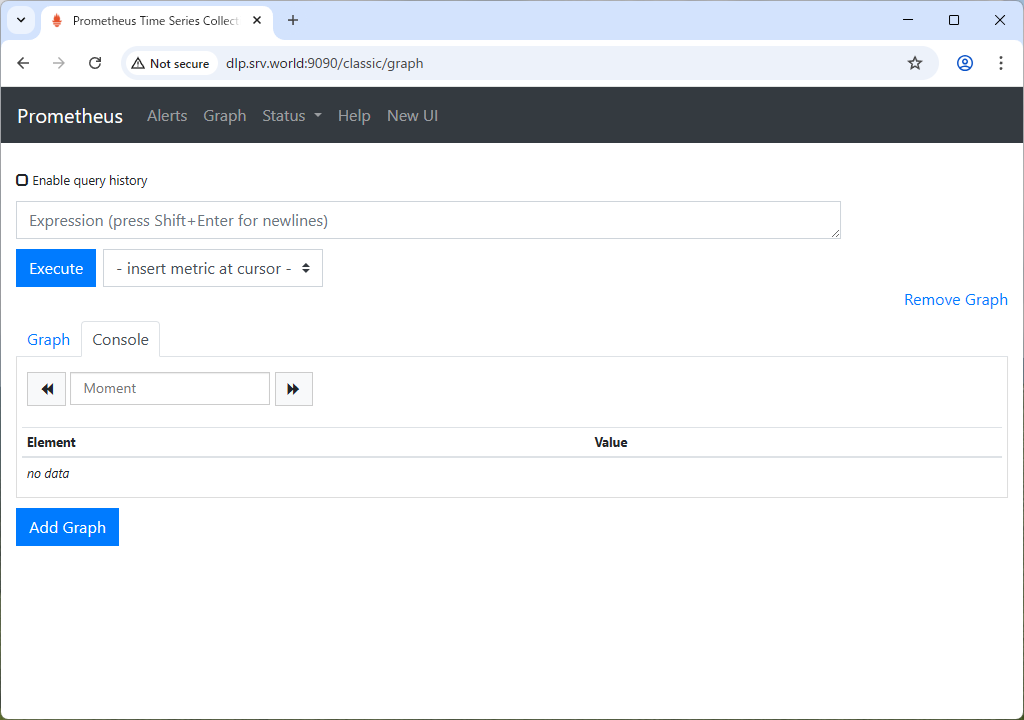The height and width of the screenshot is (720, 1024).
Task: Open the insert metric at cursor dropdown
Action: [x=213, y=268]
